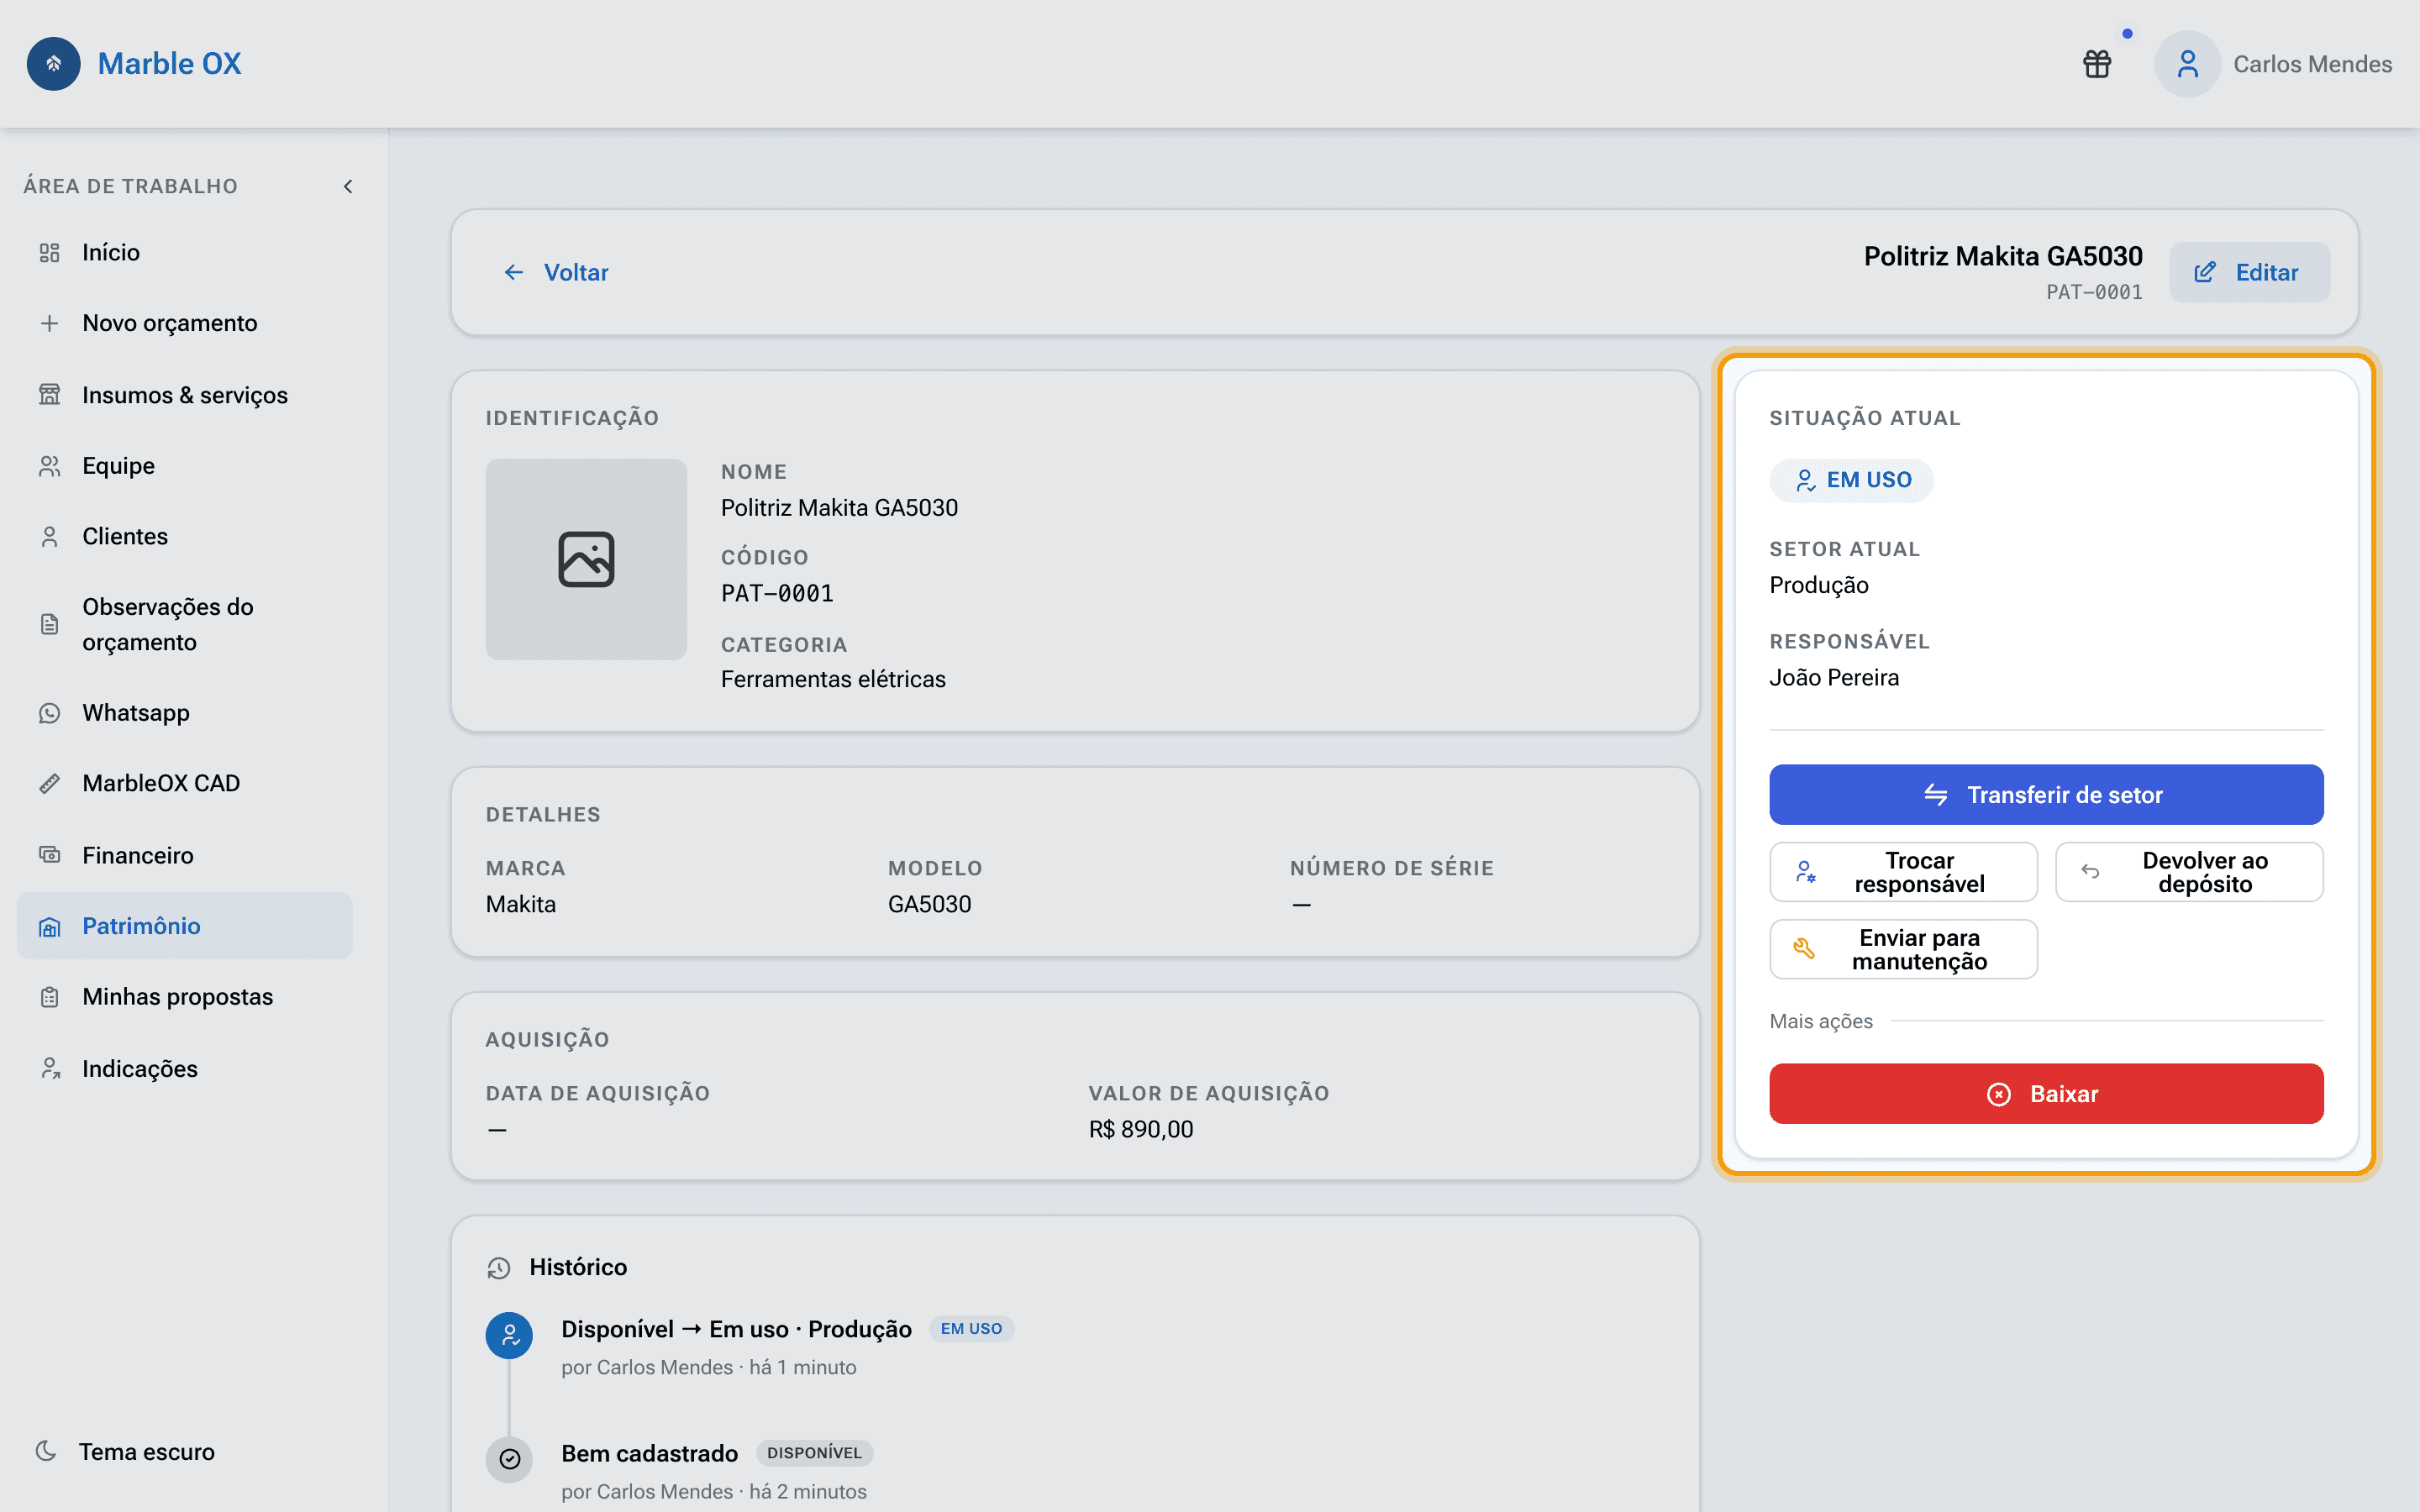This screenshot has width=2420, height=1512.
Task: Click the João Pereira responsável name
Action: [1834, 678]
